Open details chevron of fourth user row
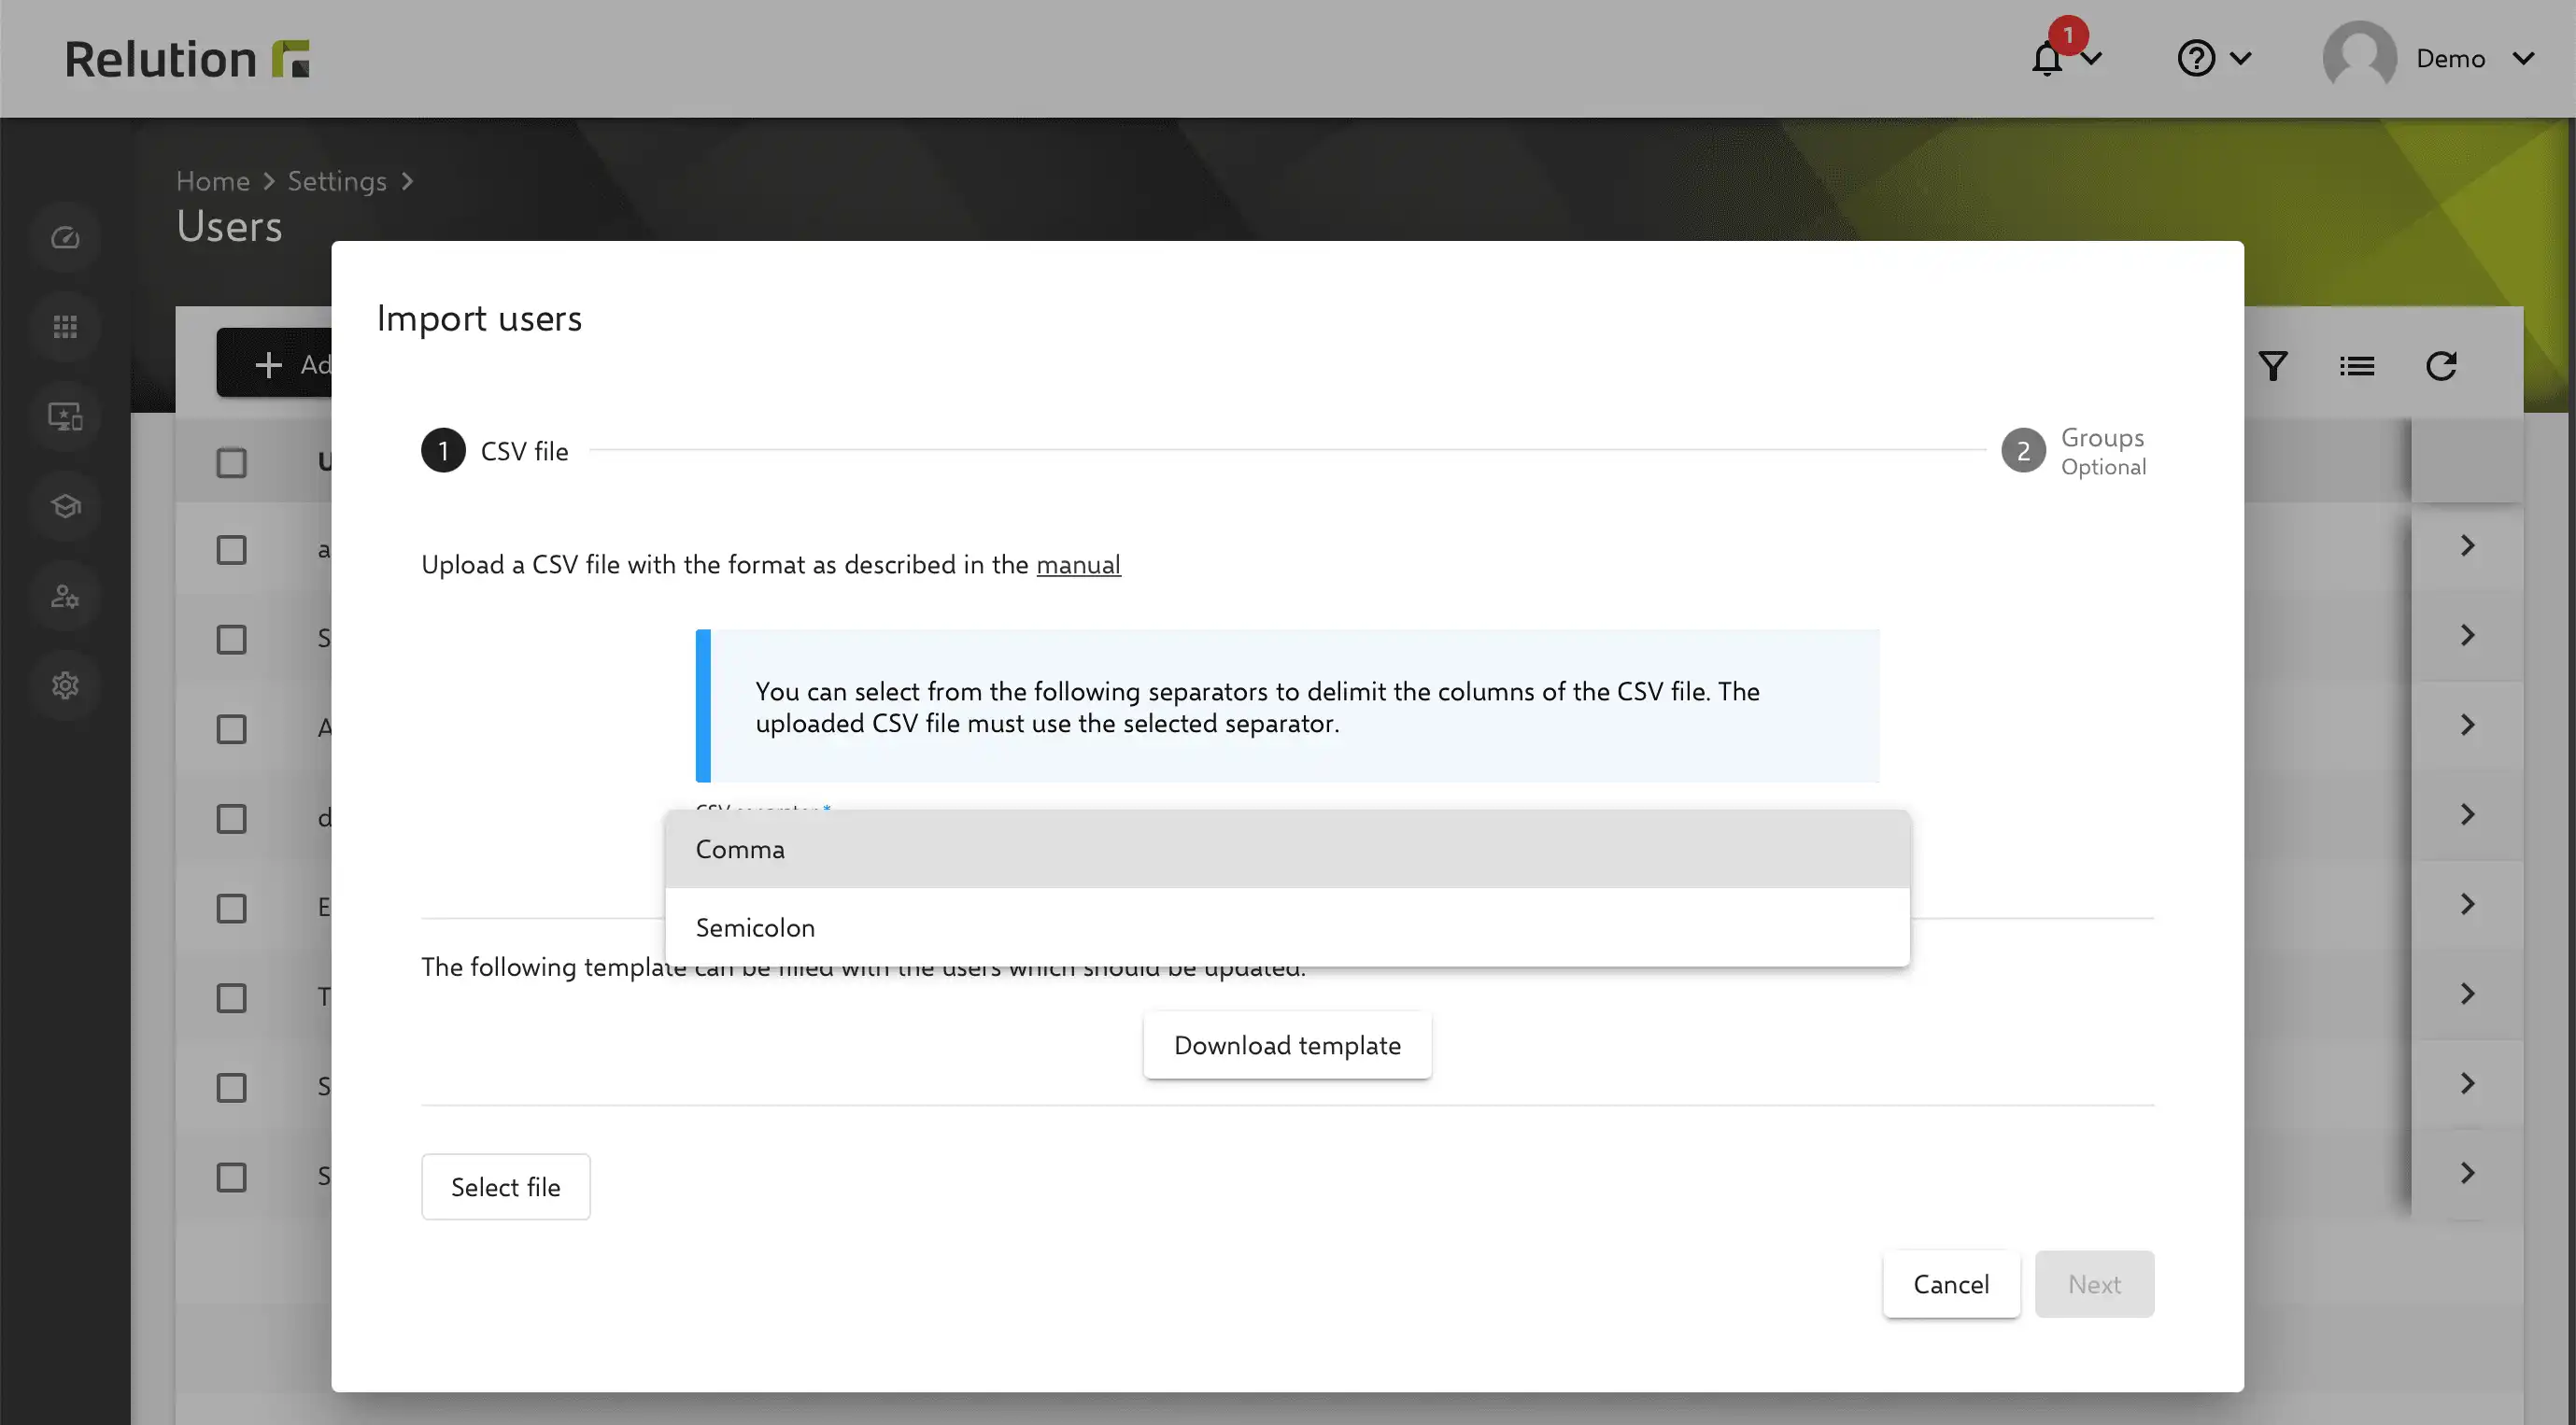 [2467, 815]
